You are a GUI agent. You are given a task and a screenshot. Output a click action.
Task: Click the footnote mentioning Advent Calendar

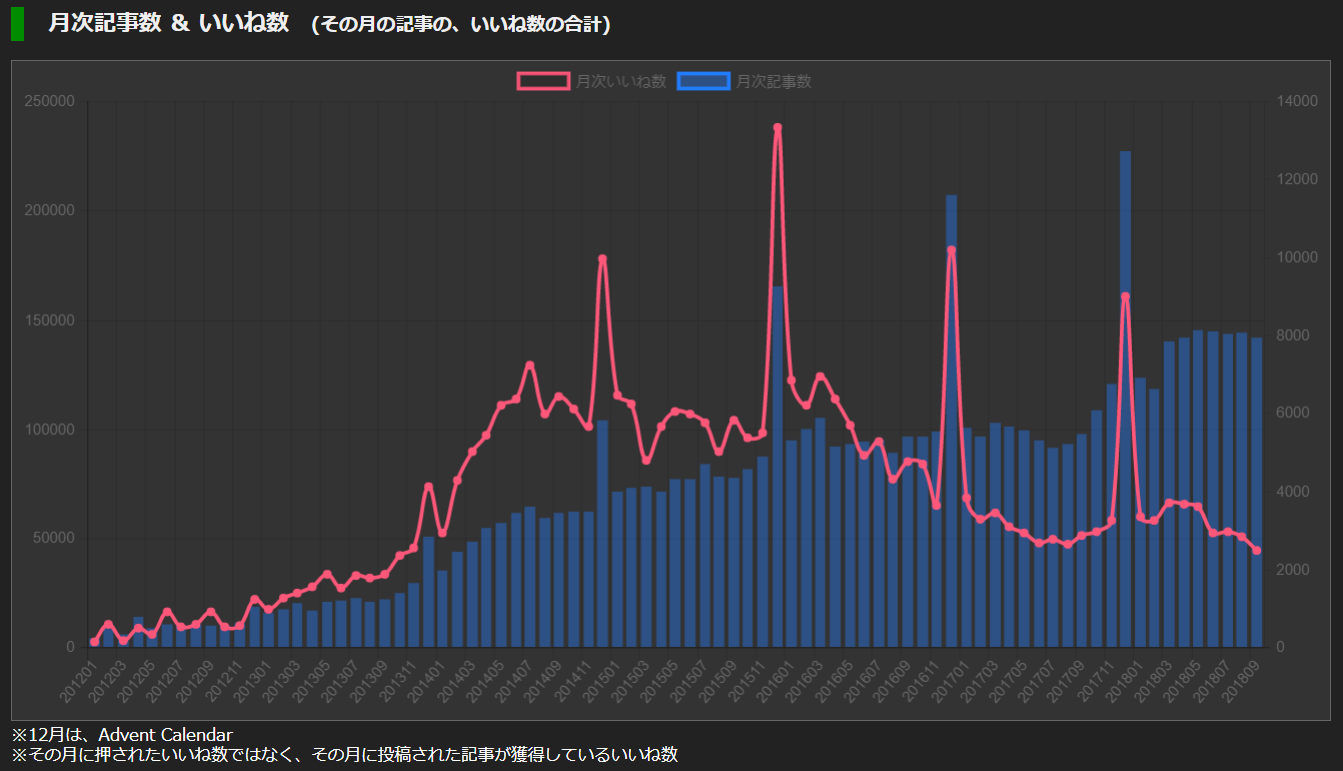click(122, 735)
